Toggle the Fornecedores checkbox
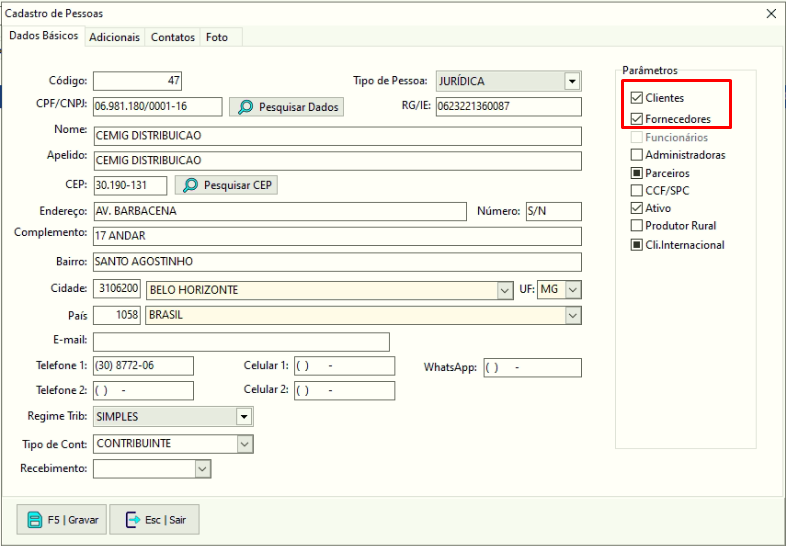Image resolution: width=786 pixels, height=546 pixels. point(637,119)
